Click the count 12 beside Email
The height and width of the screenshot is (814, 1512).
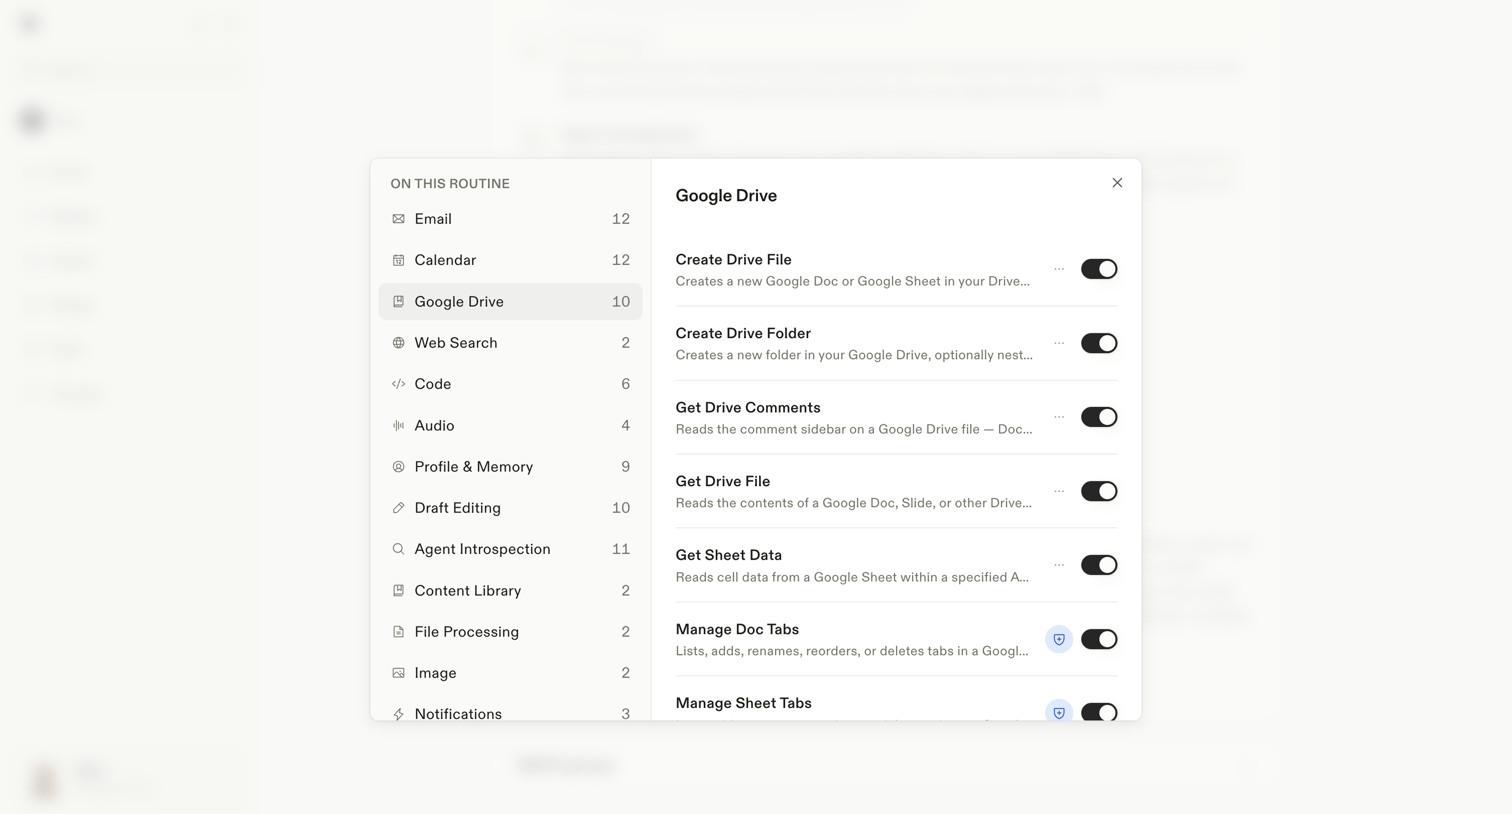[x=620, y=219]
